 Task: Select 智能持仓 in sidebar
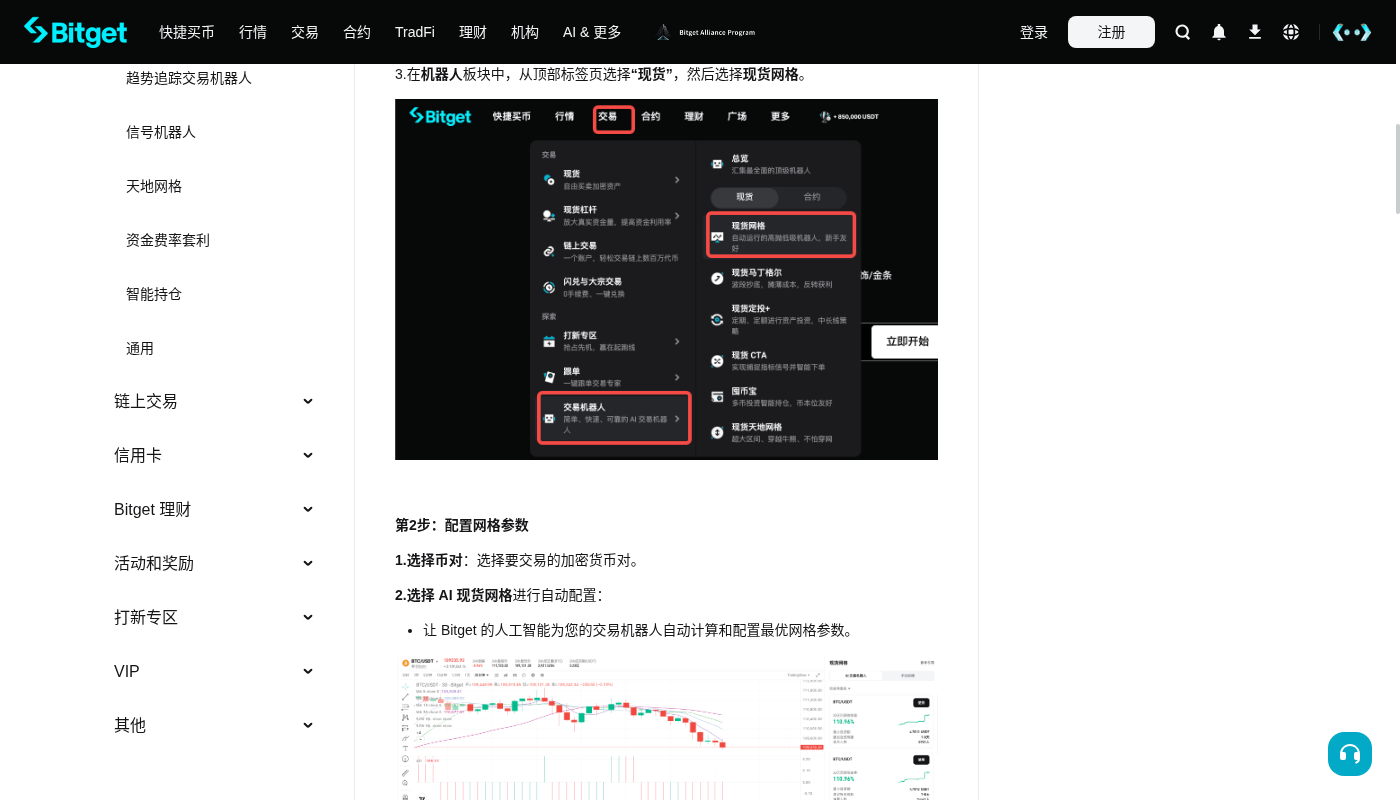point(154,294)
